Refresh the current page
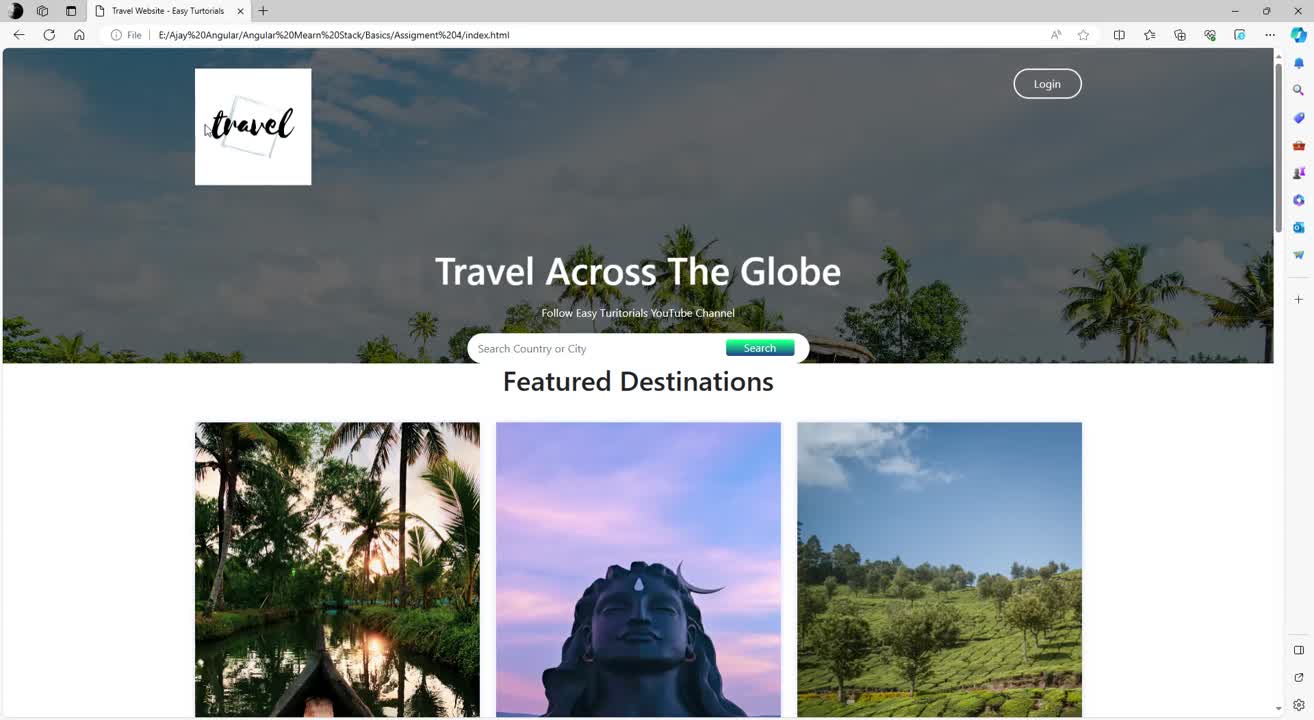This screenshot has height=720, width=1314. click(49, 35)
